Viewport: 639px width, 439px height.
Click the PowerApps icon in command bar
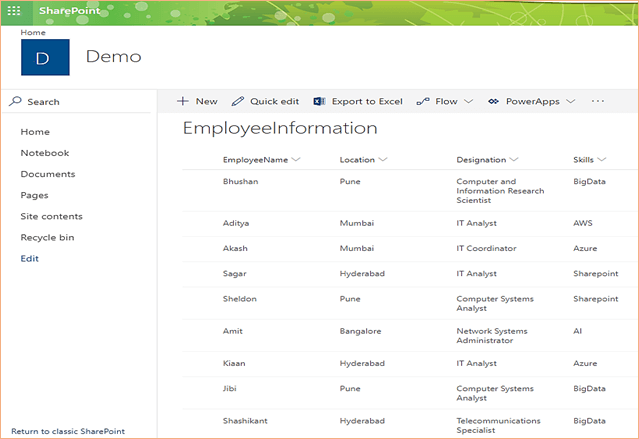click(x=493, y=101)
